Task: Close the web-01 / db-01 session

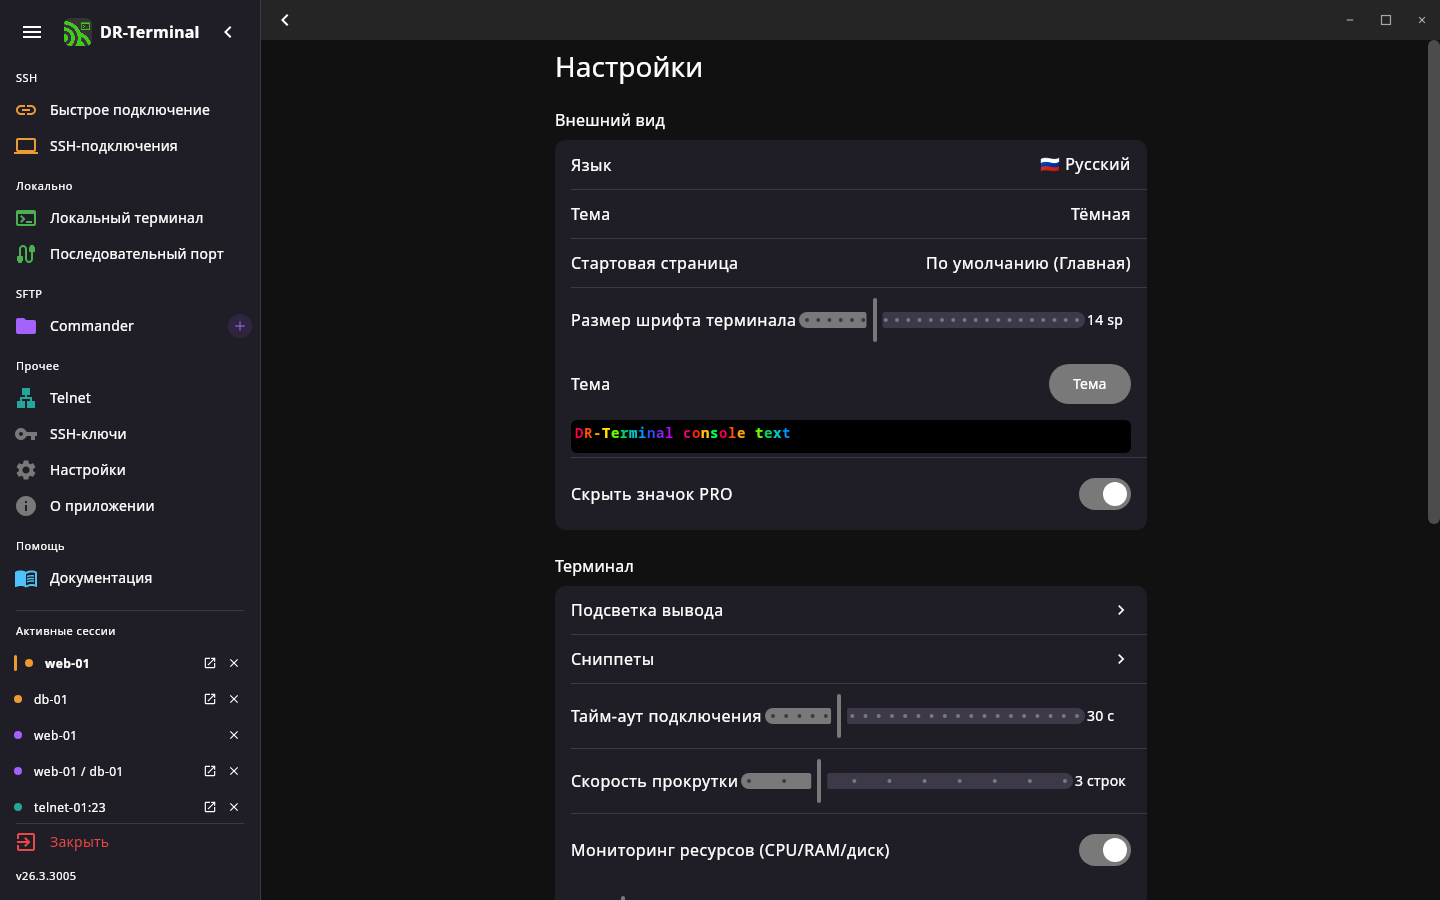Action: [234, 771]
